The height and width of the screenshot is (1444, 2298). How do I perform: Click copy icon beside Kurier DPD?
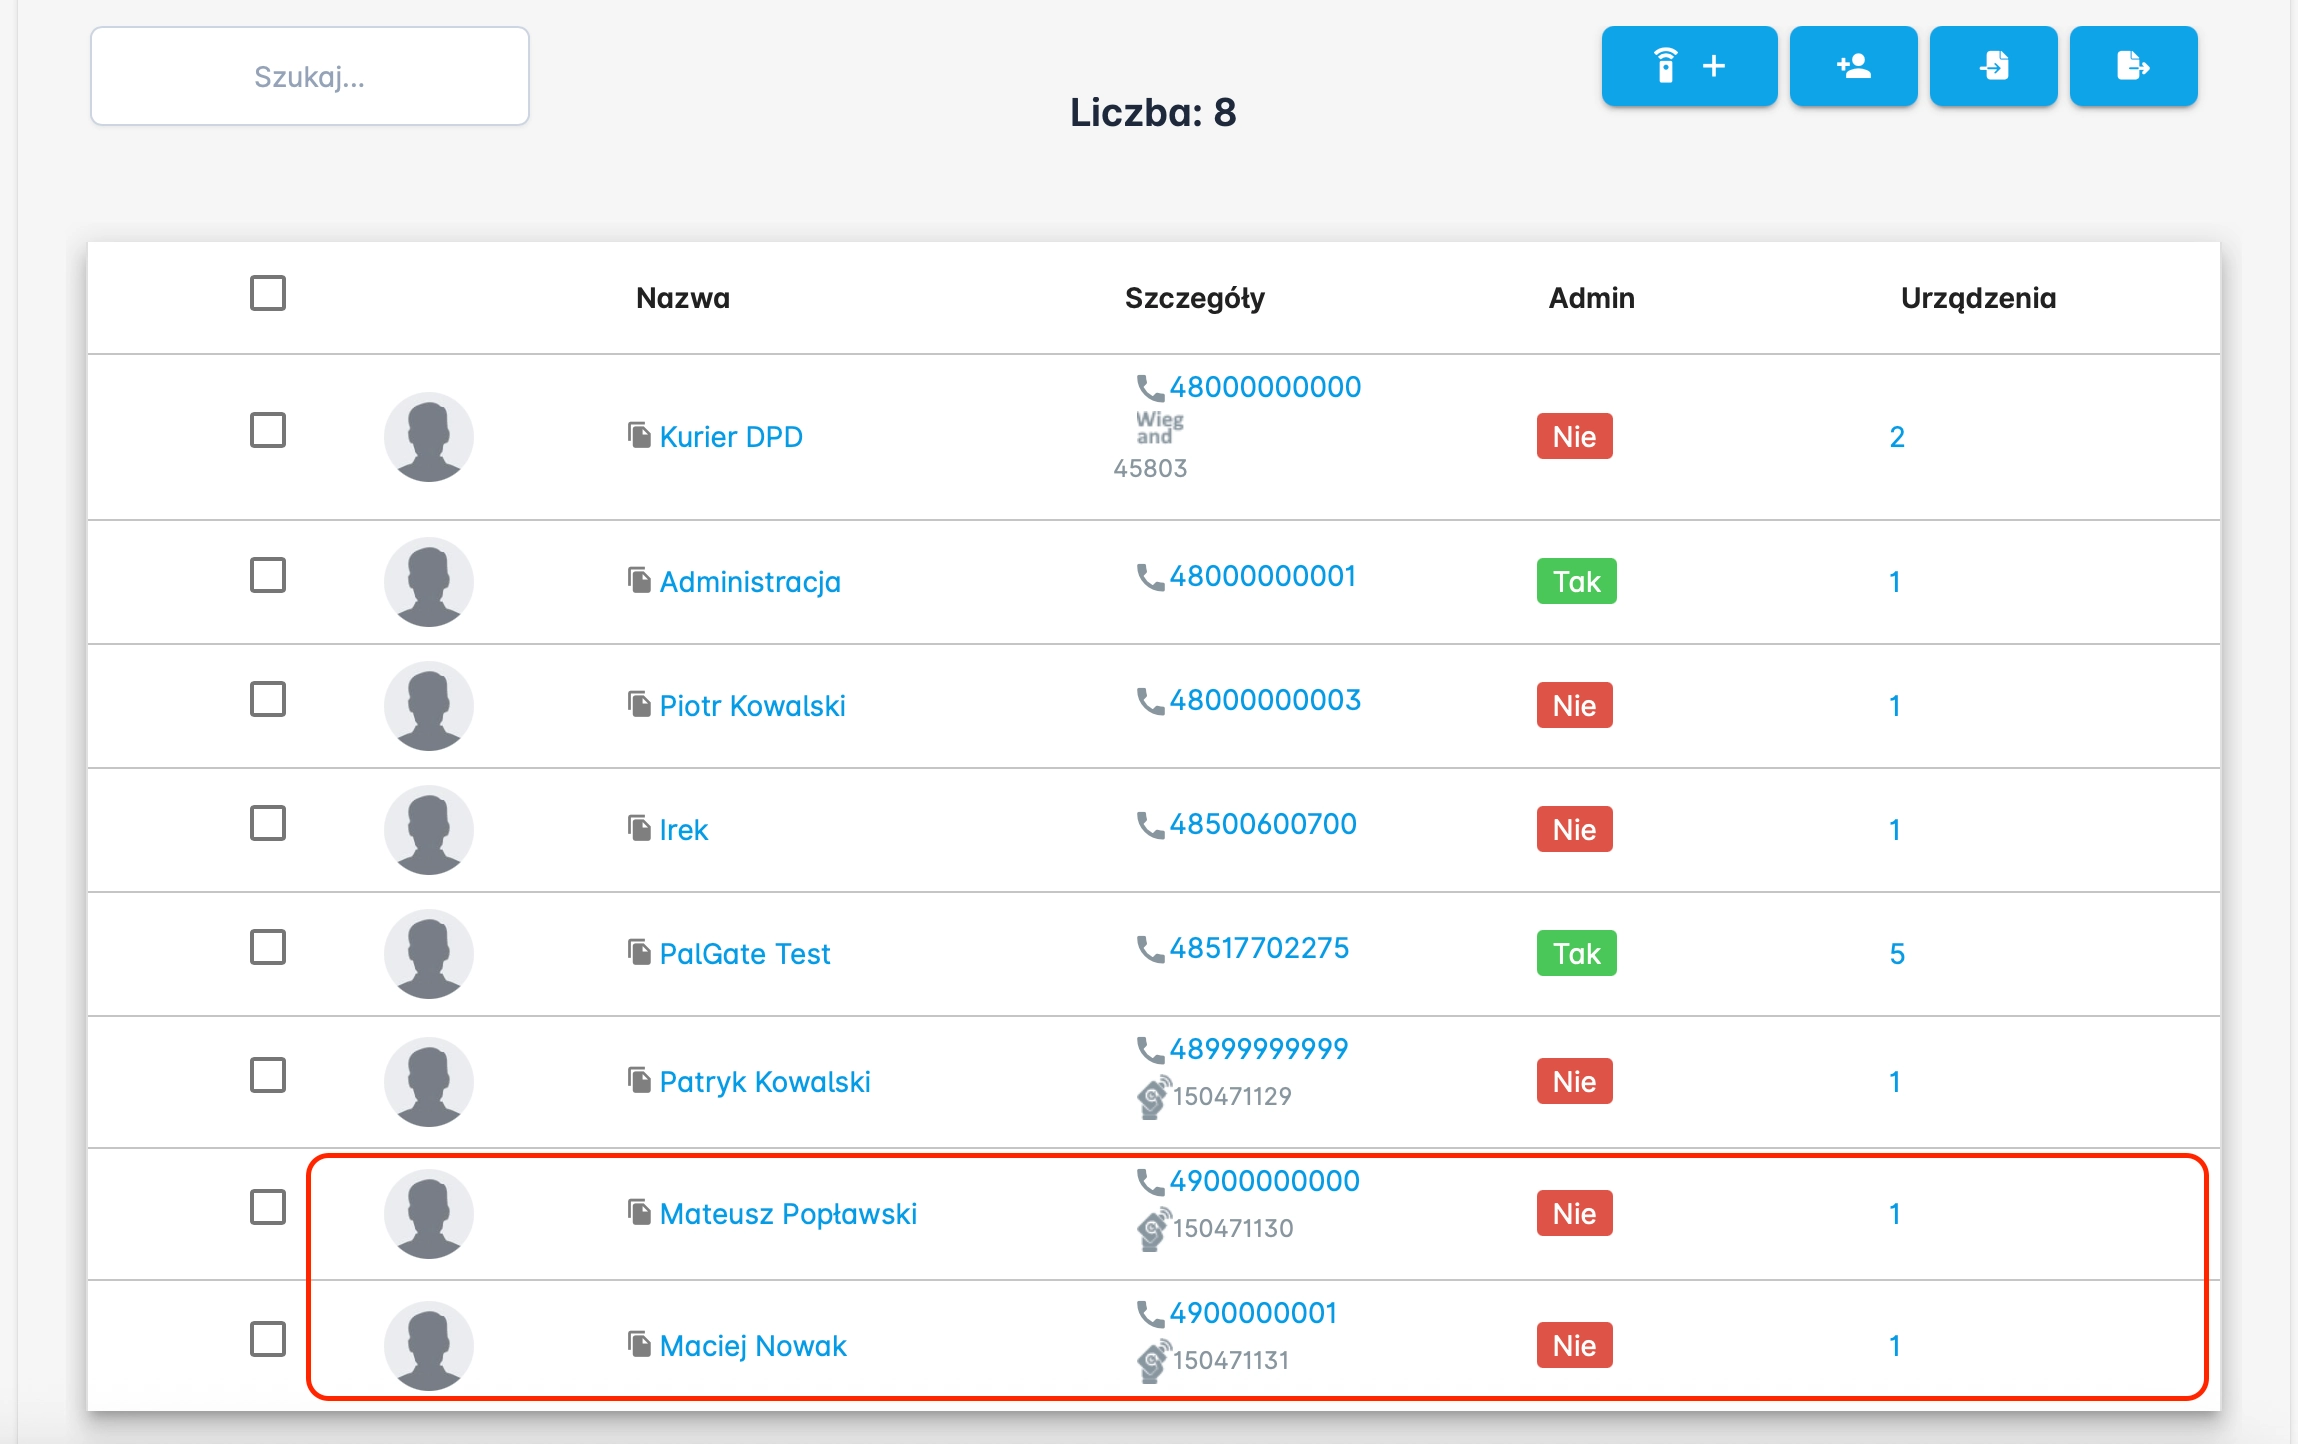(640, 435)
